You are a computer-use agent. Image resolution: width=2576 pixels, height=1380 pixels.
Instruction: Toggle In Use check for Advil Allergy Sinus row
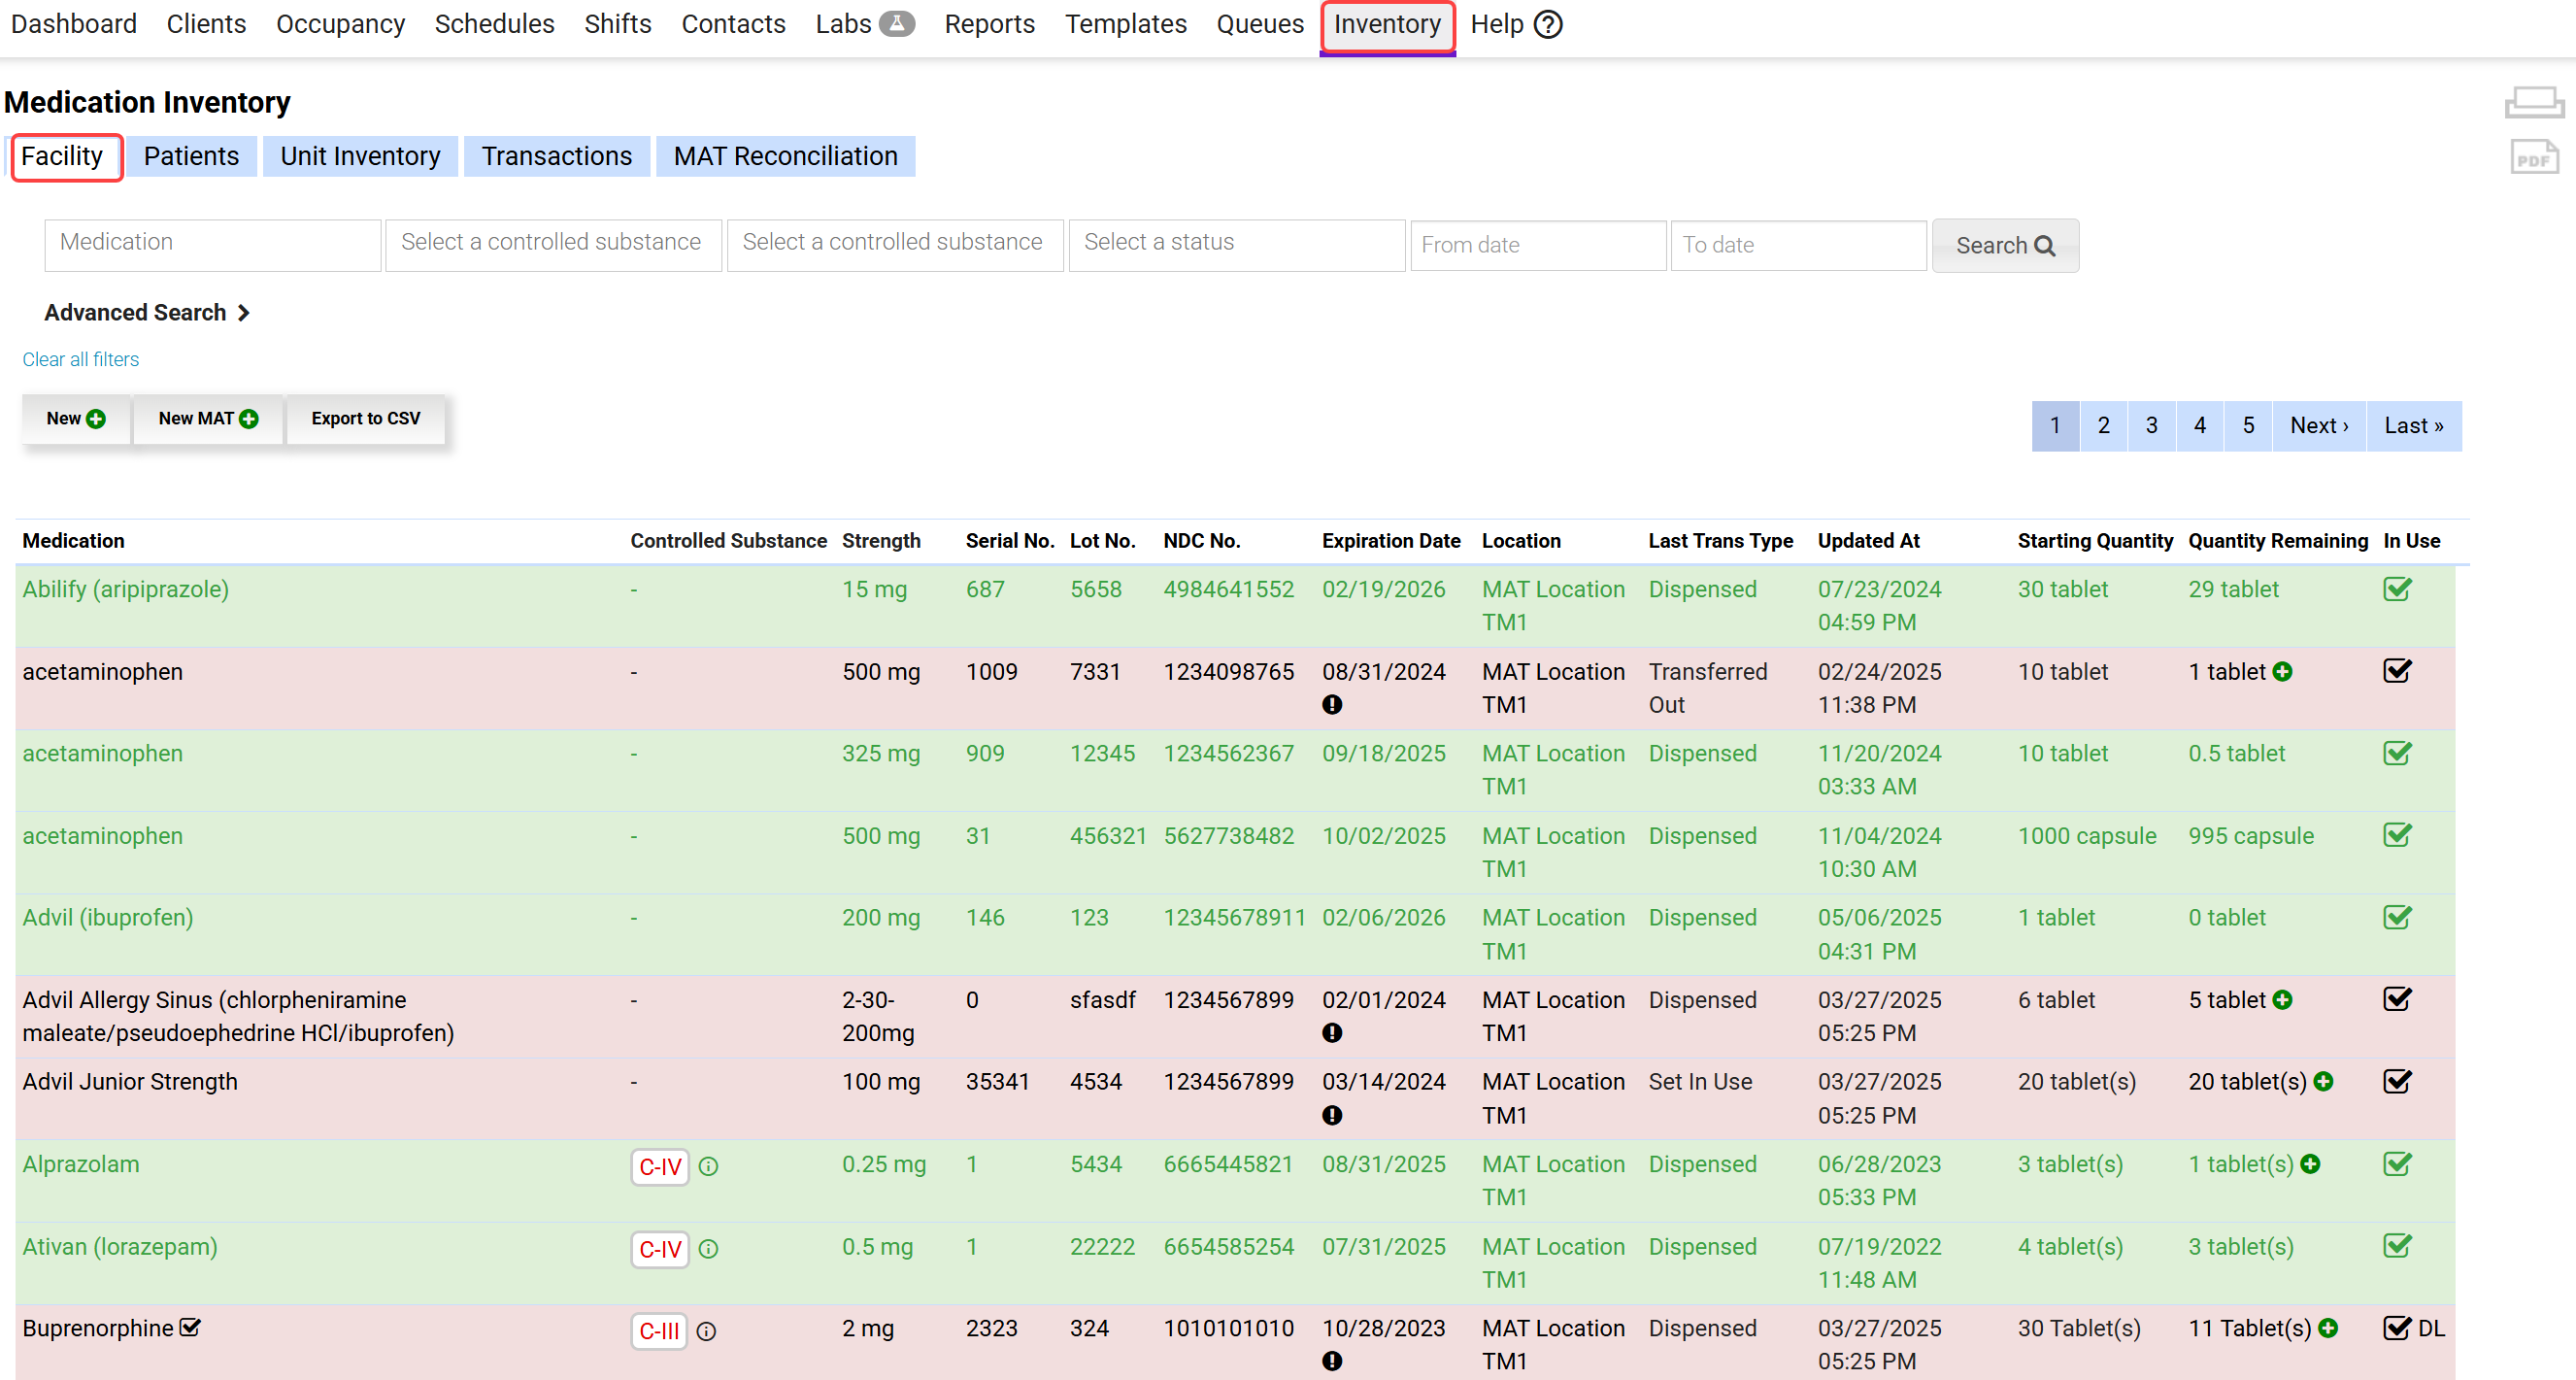(2397, 999)
